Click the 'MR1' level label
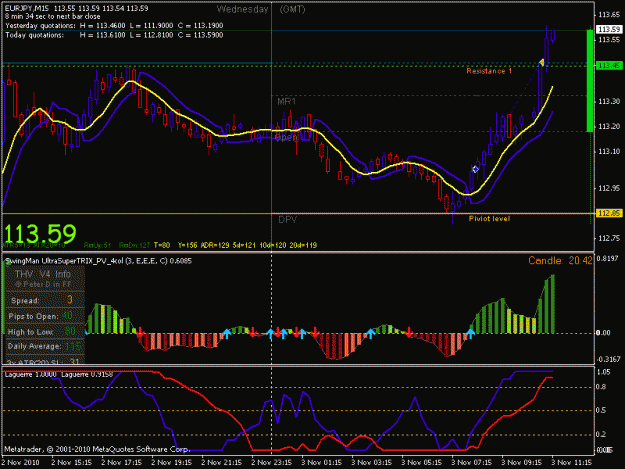Image resolution: width=625 pixels, height=469 pixels. click(x=287, y=102)
